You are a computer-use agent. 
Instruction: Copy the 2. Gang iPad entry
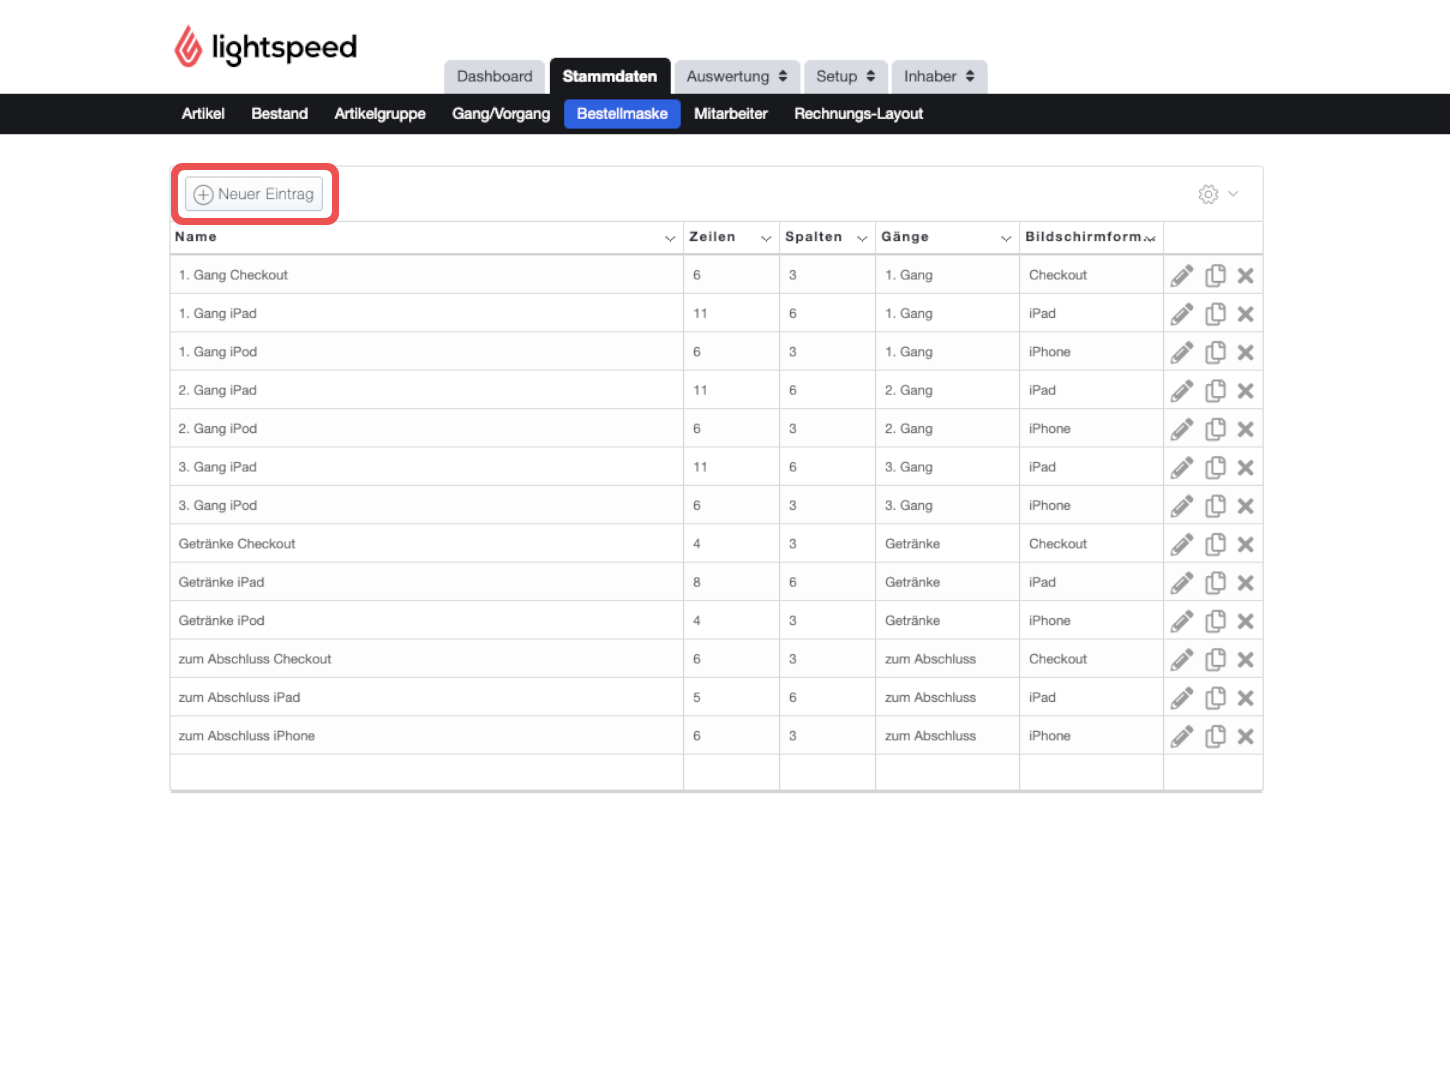tap(1215, 391)
